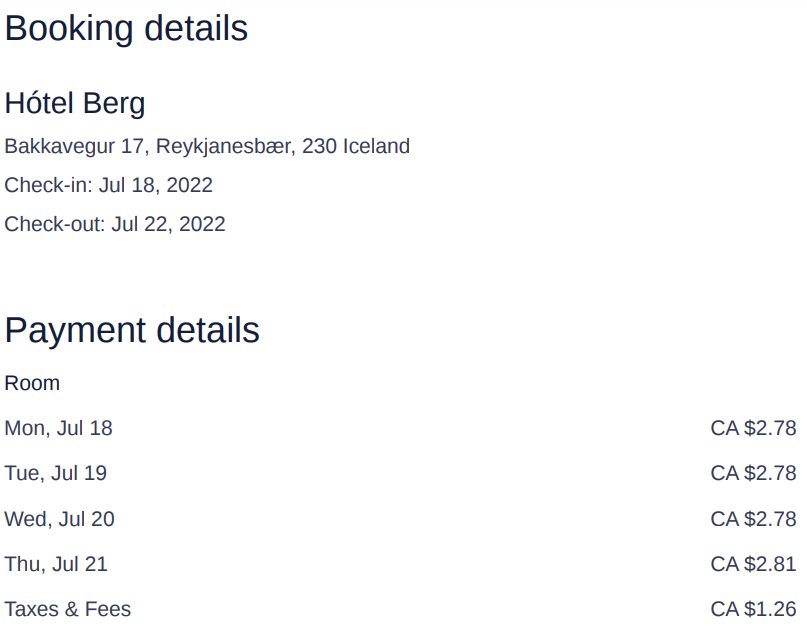Click the Hótel Berg hotel name
807x637 pixels.
click(x=75, y=103)
